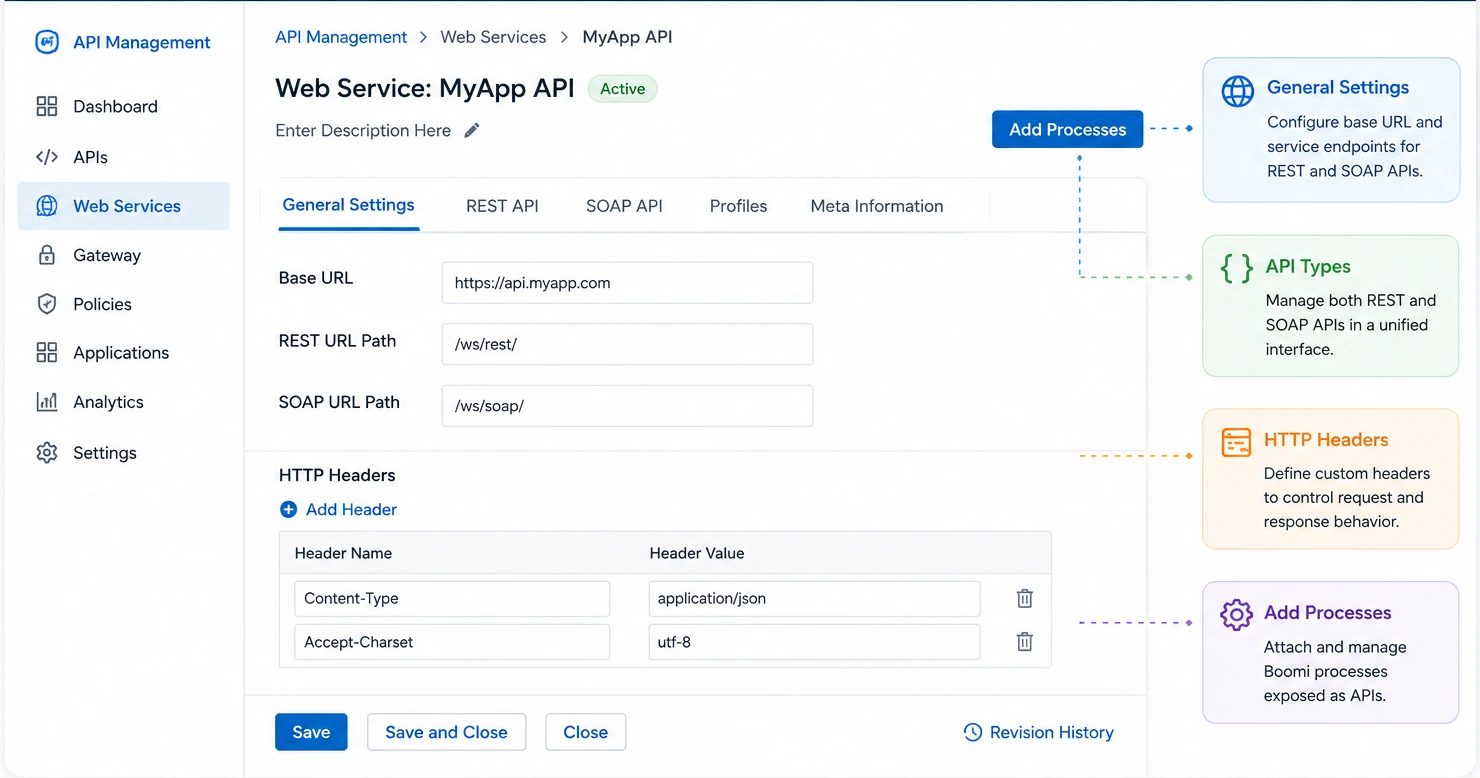This screenshot has width=1480, height=778.
Task: Open the SOAP API tab
Action: [x=624, y=206]
